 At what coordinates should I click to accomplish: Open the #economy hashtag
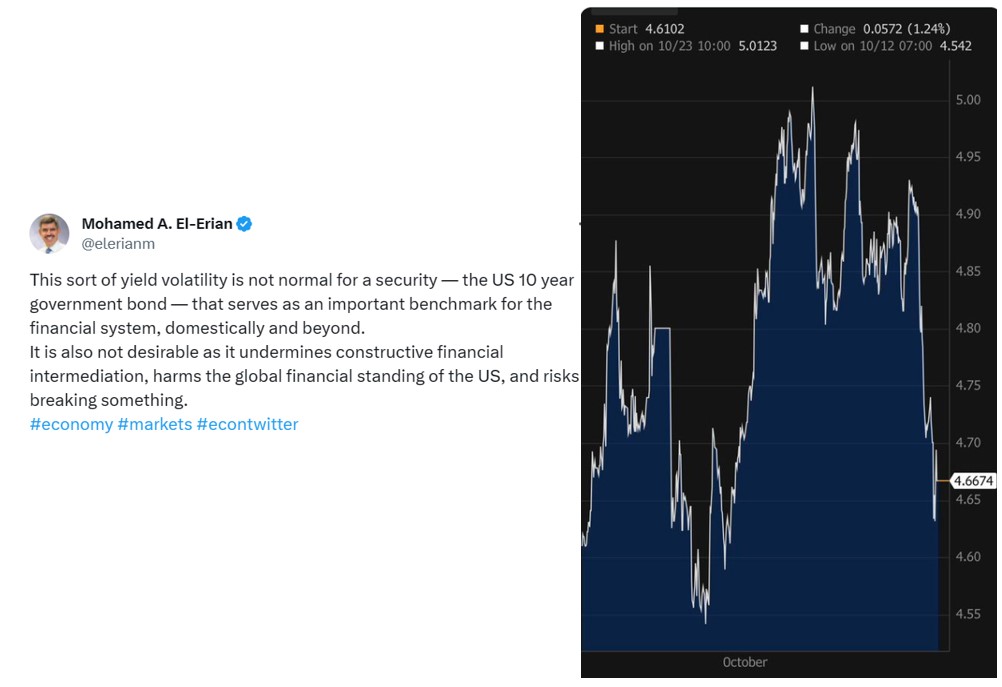coord(71,424)
